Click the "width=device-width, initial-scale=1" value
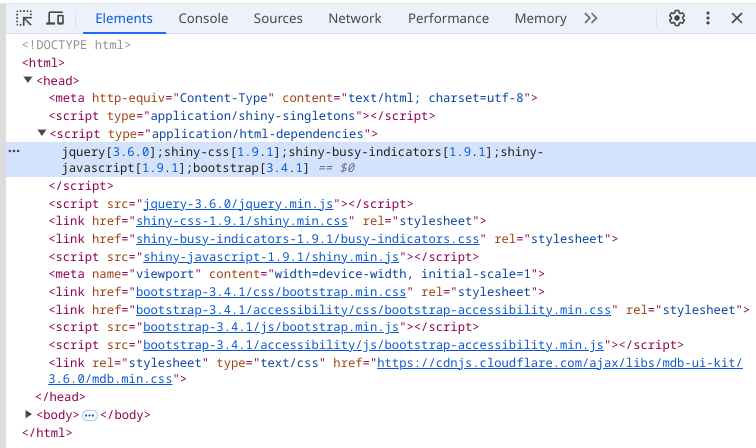 pos(403,274)
